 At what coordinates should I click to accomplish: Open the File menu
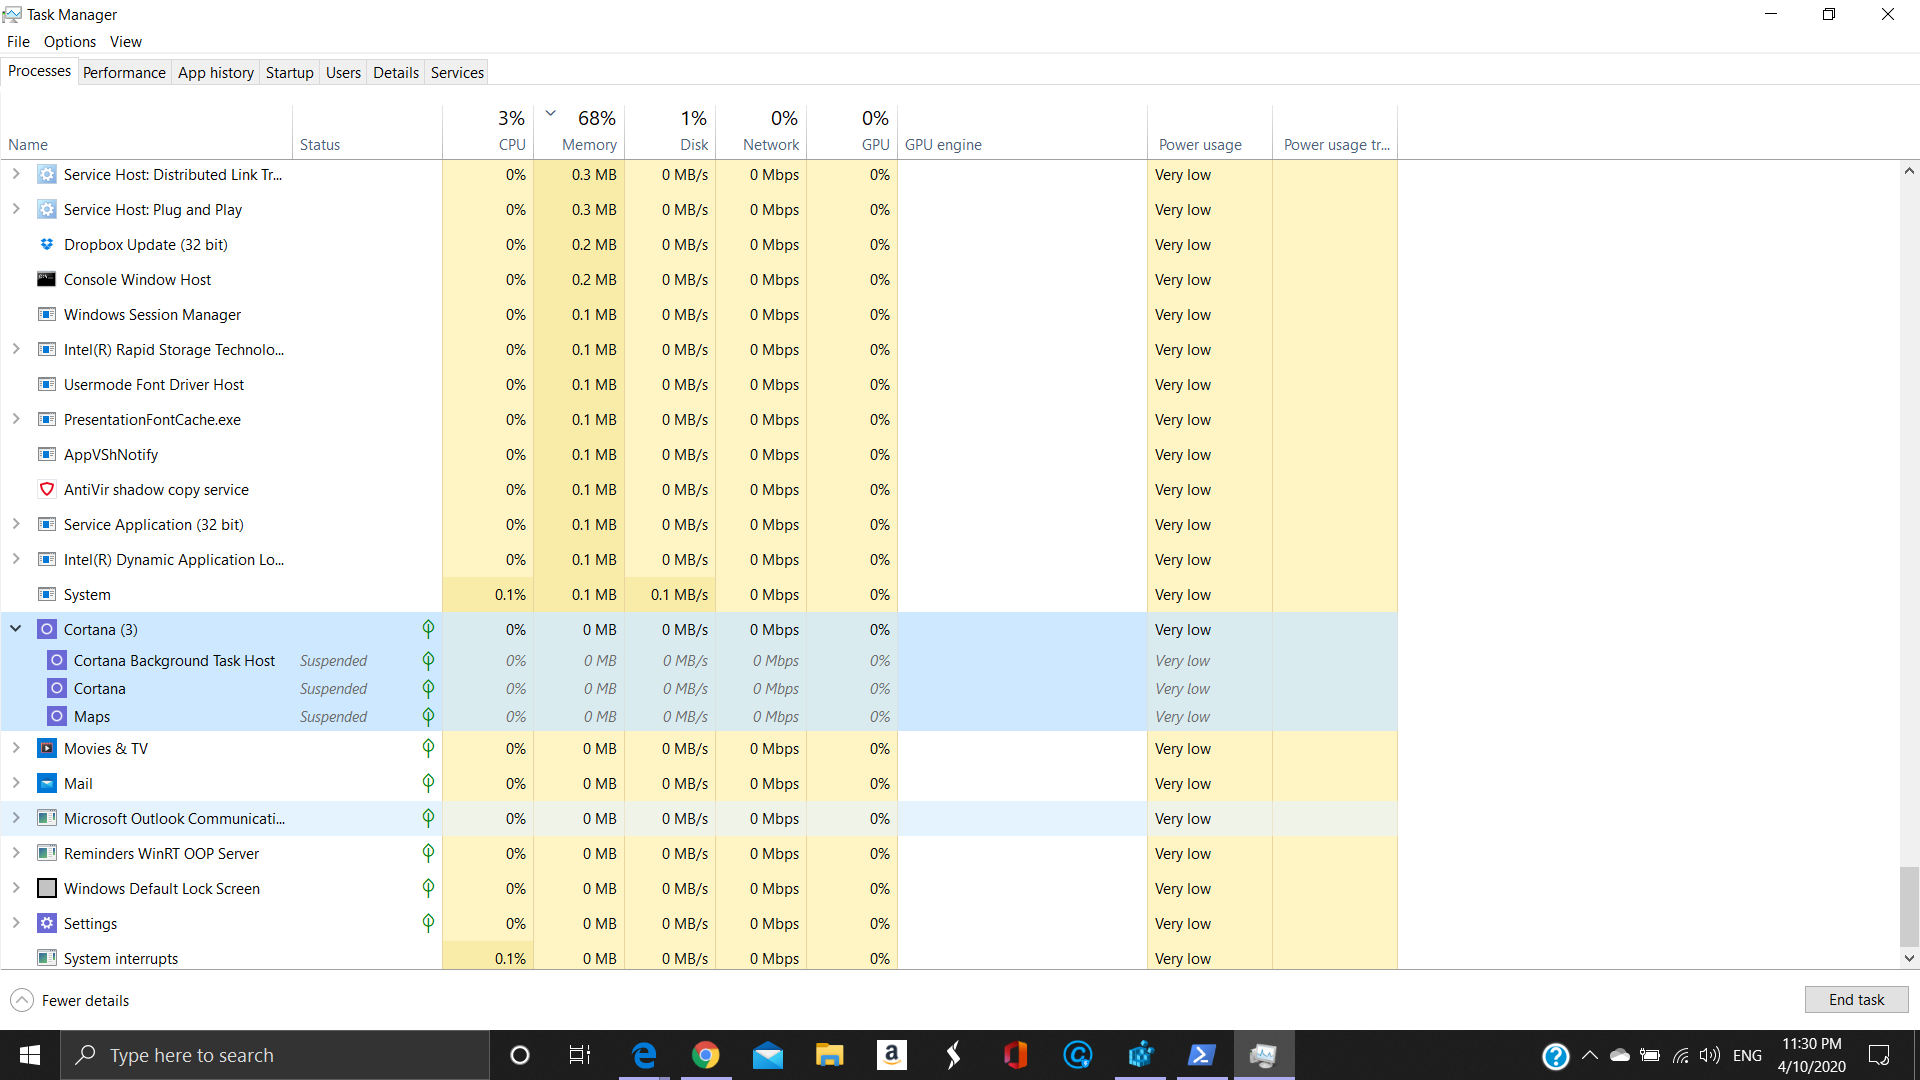pos(18,42)
